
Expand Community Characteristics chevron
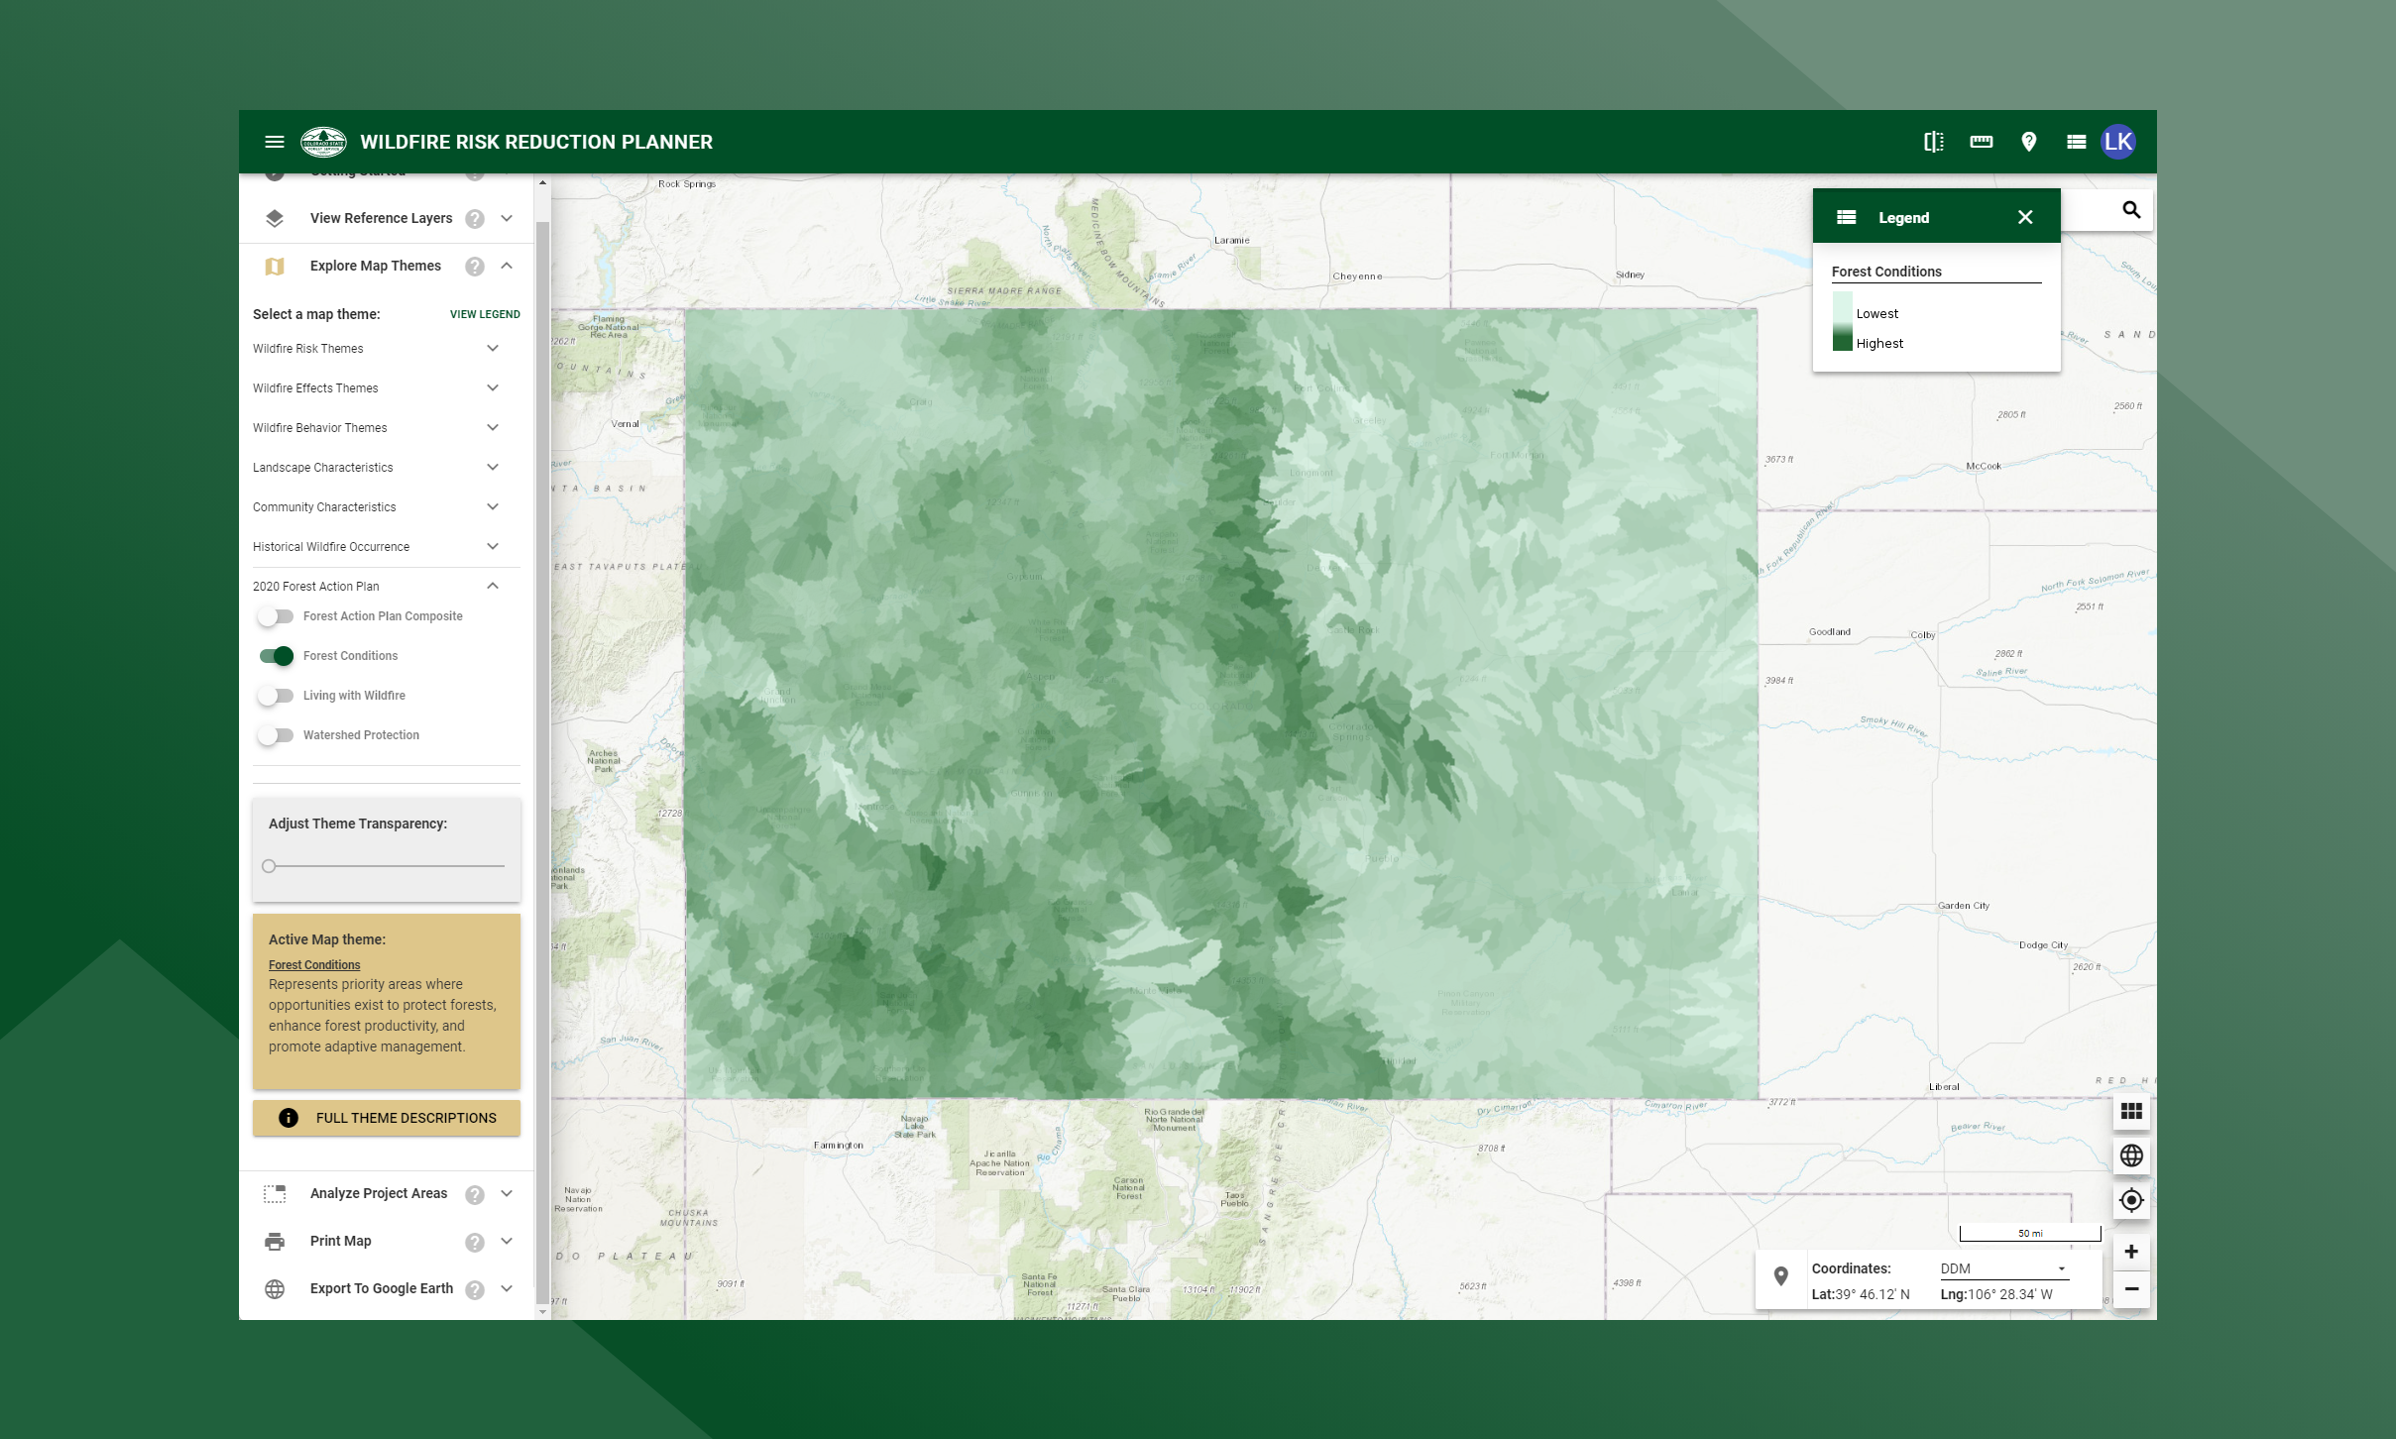pyautogui.click(x=493, y=507)
